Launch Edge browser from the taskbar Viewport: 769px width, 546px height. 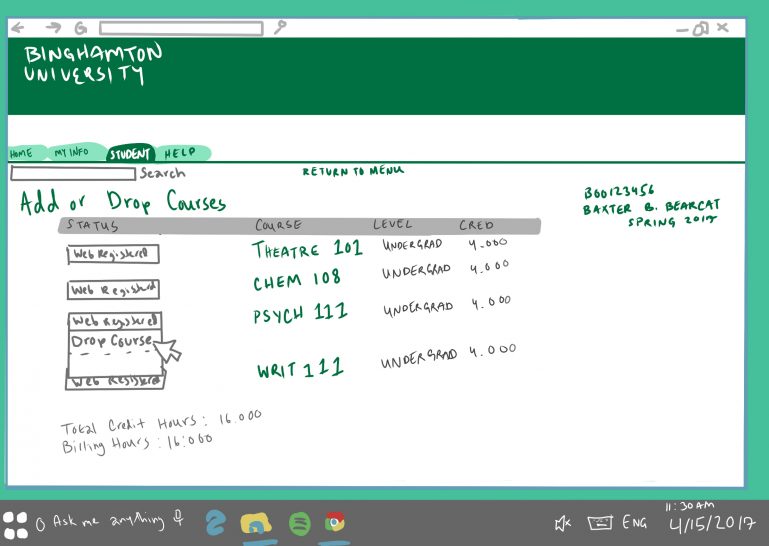(x=214, y=522)
